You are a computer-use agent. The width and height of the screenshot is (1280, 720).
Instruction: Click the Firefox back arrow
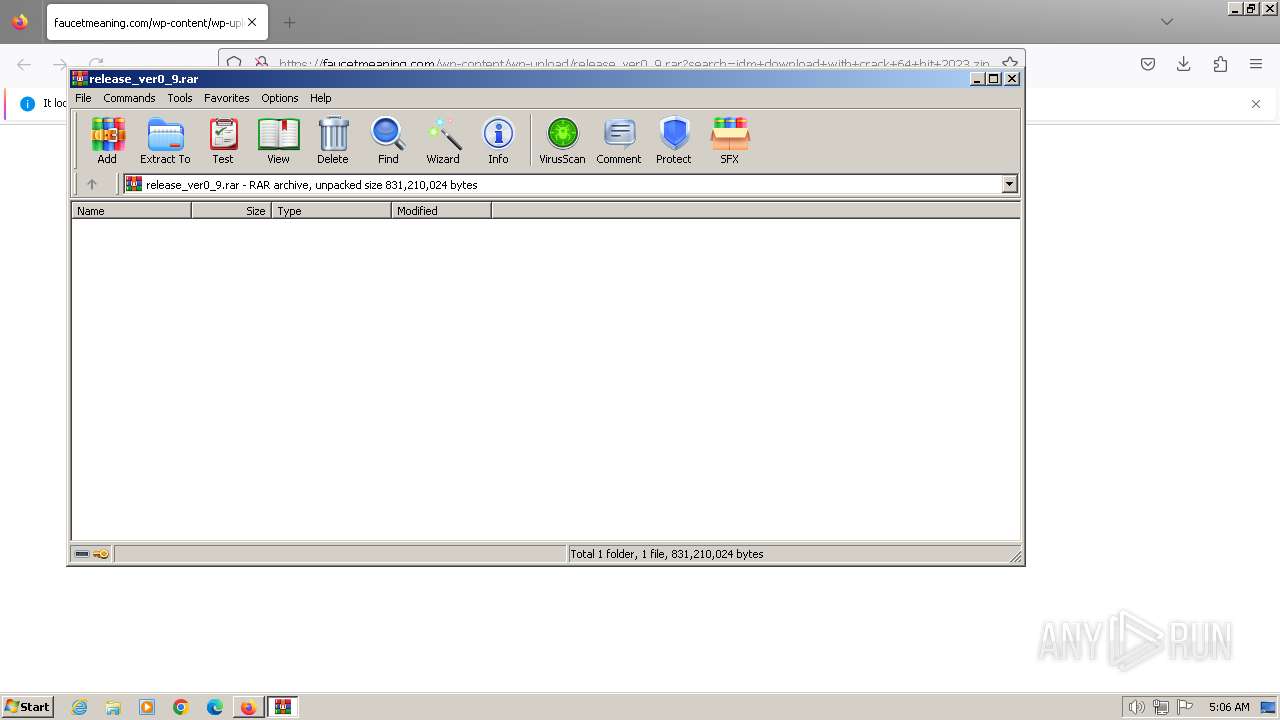click(24, 64)
